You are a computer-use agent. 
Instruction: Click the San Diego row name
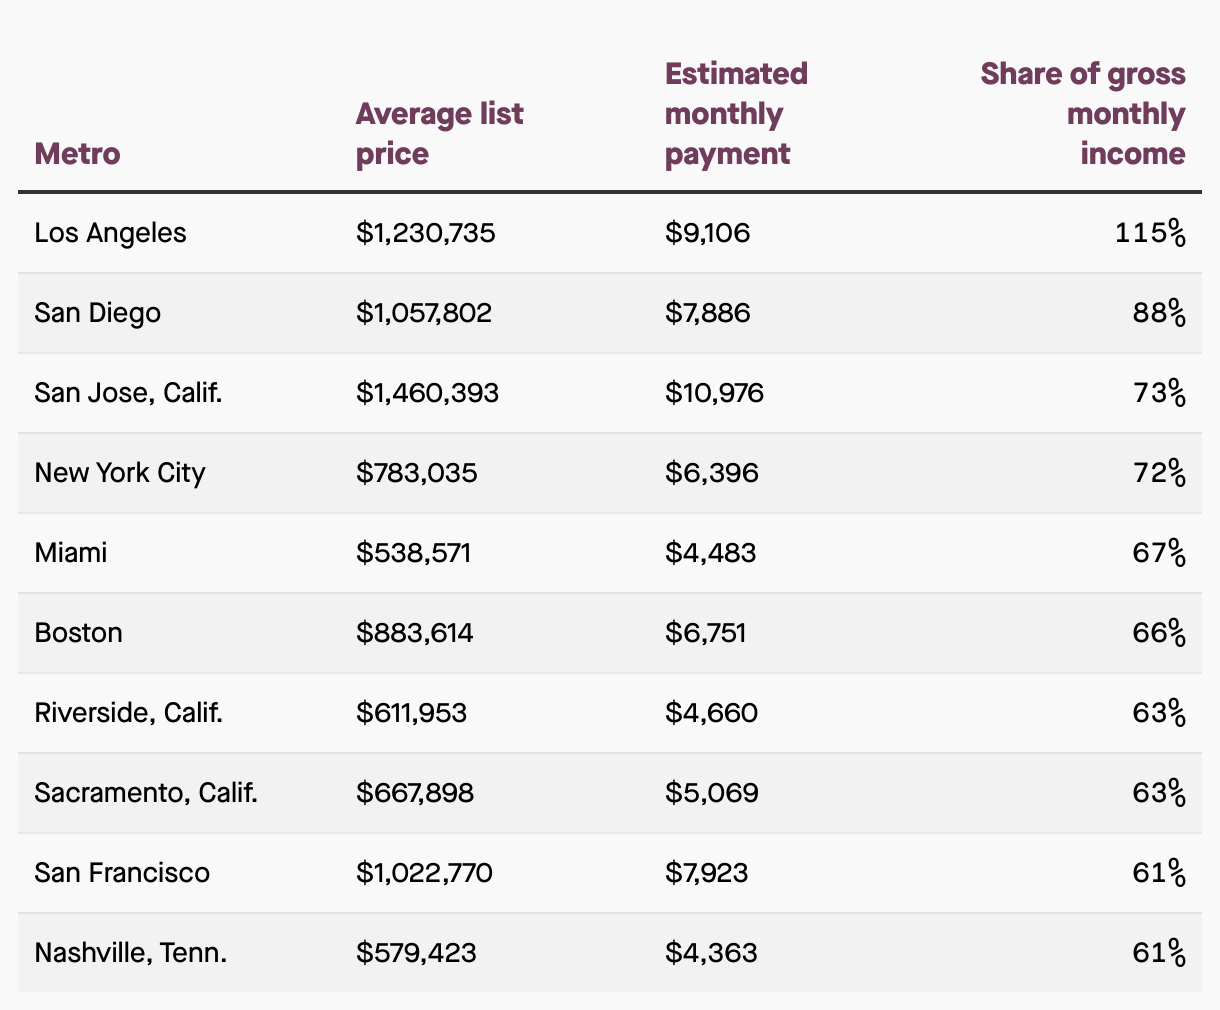point(97,313)
